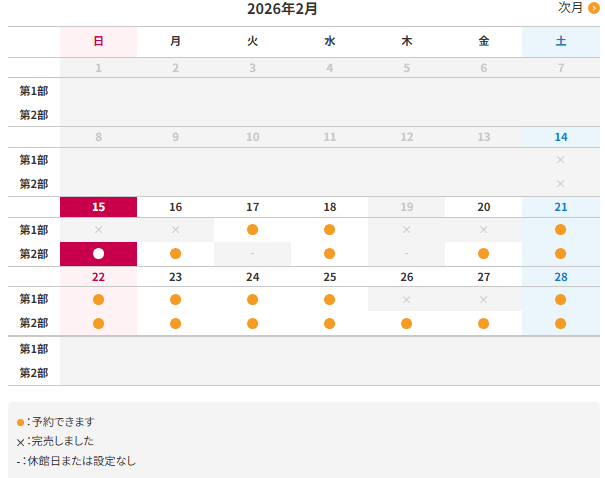Go to next month (次月)
The height and width of the screenshot is (478, 605).
pos(571,8)
